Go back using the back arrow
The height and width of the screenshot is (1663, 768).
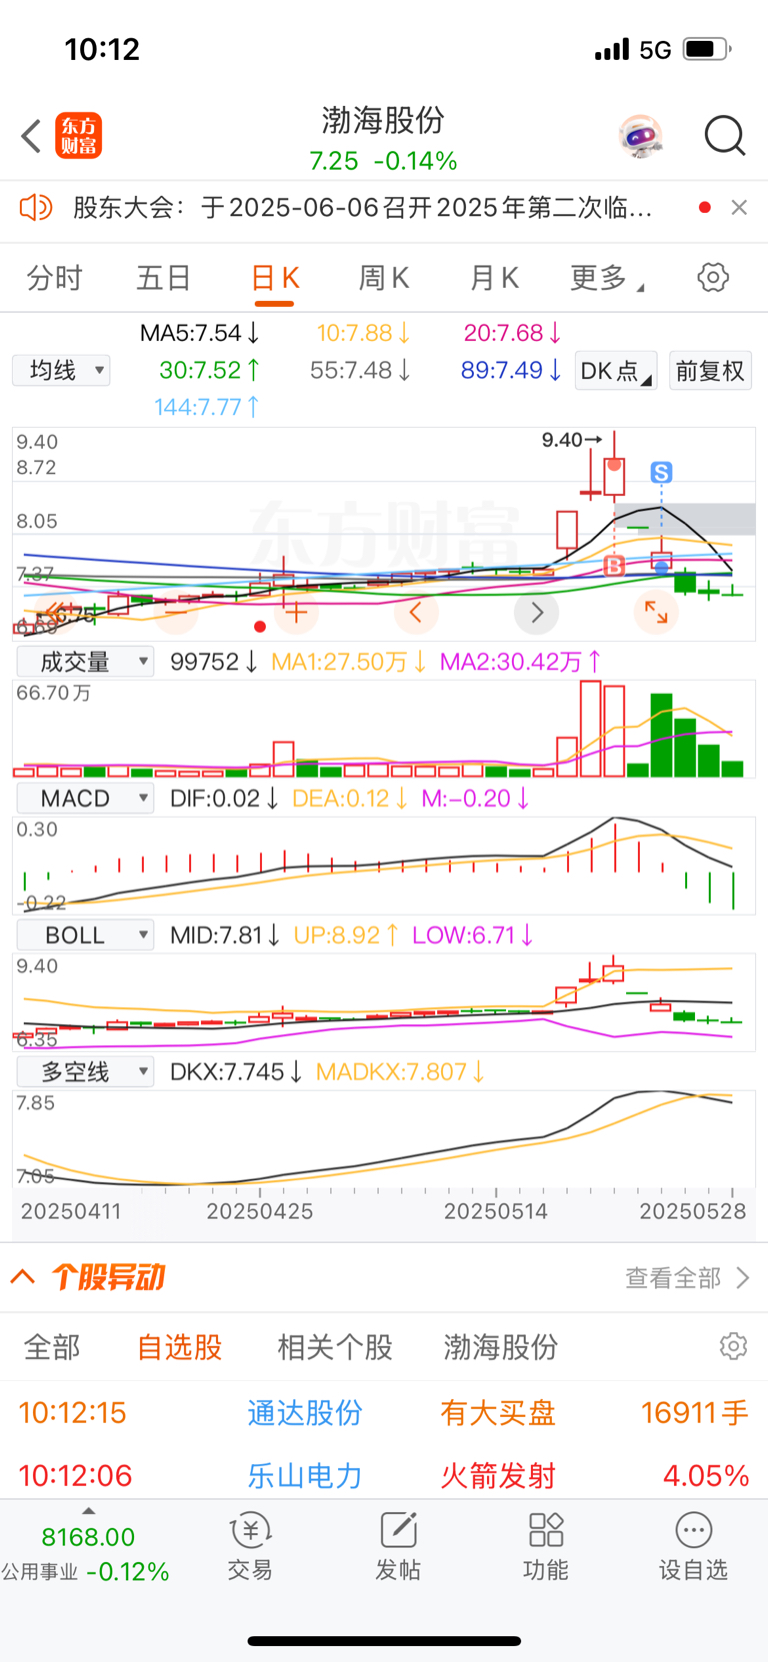31,136
